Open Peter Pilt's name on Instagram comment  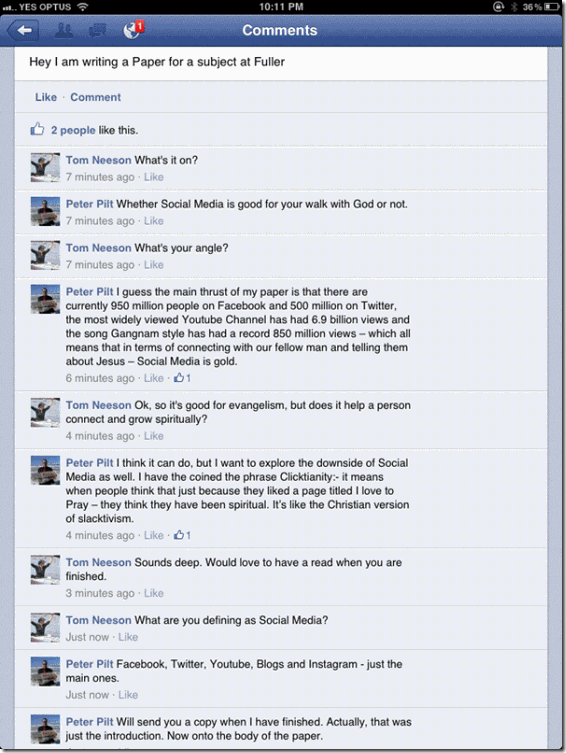(89, 664)
